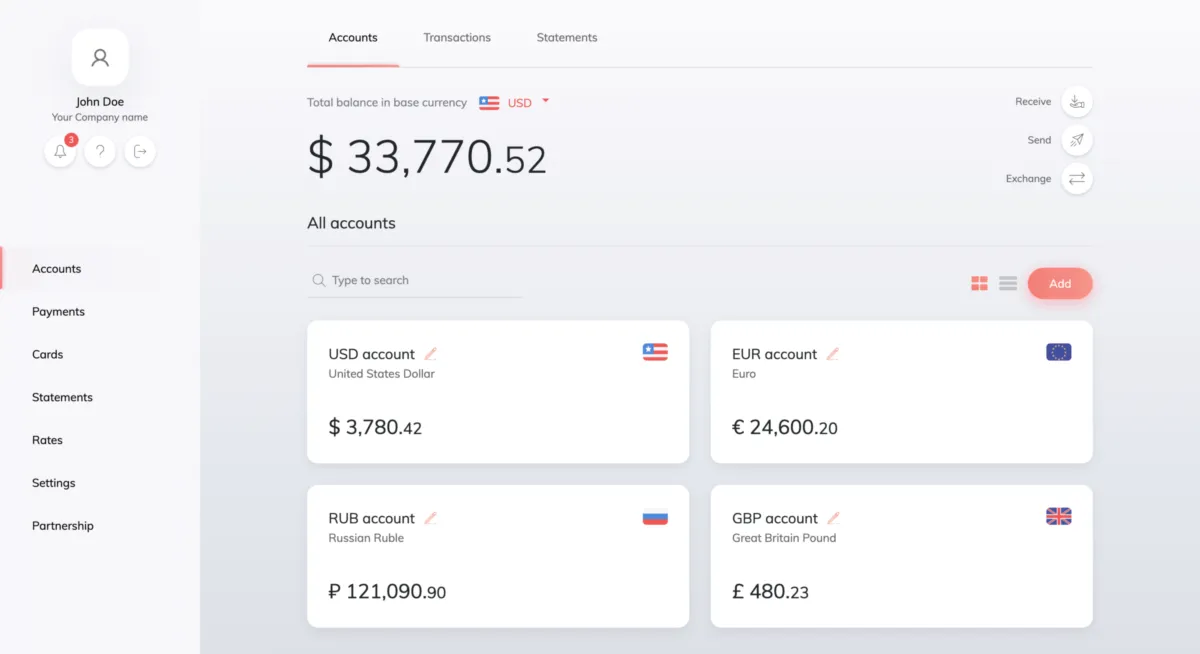
Task: Switch to list view layout
Action: click(x=1008, y=284)
